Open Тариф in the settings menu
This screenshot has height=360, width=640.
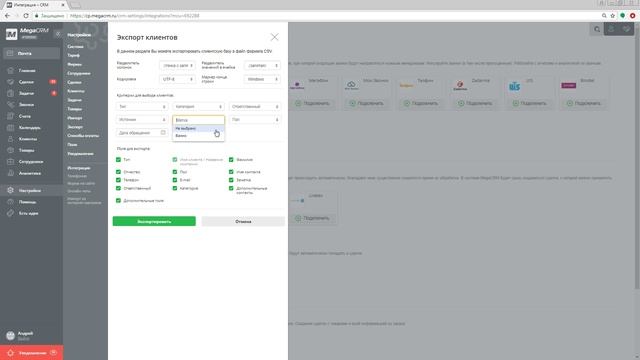(x=73, y=55)
